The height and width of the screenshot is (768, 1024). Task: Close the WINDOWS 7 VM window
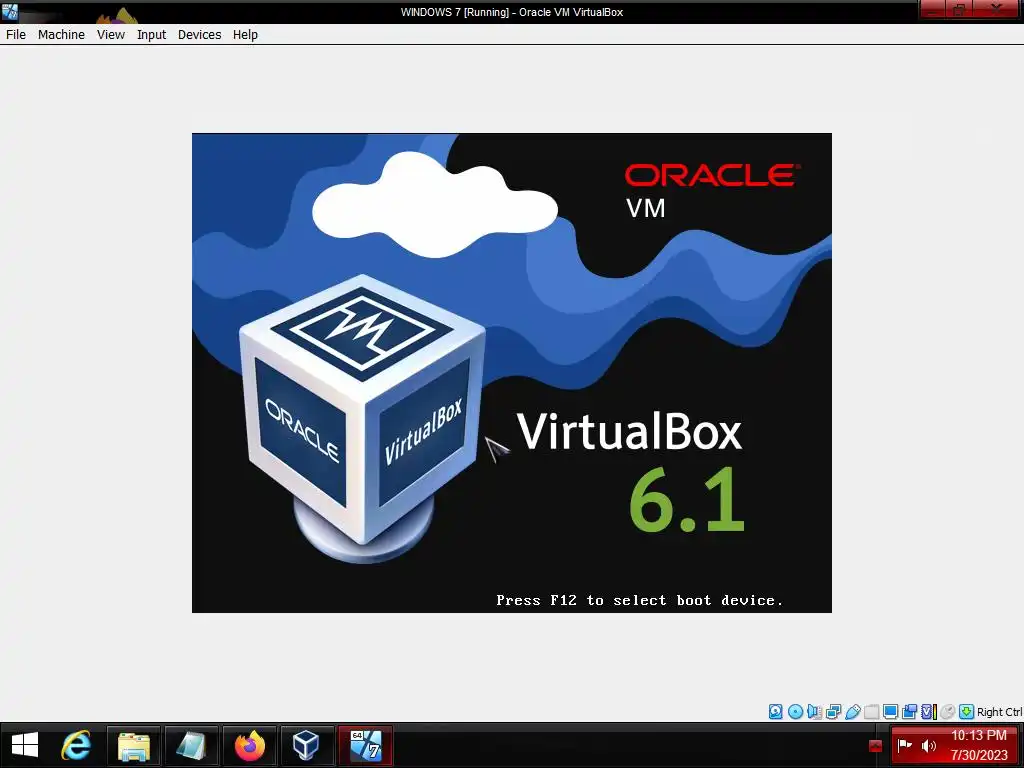coord(997,9)
